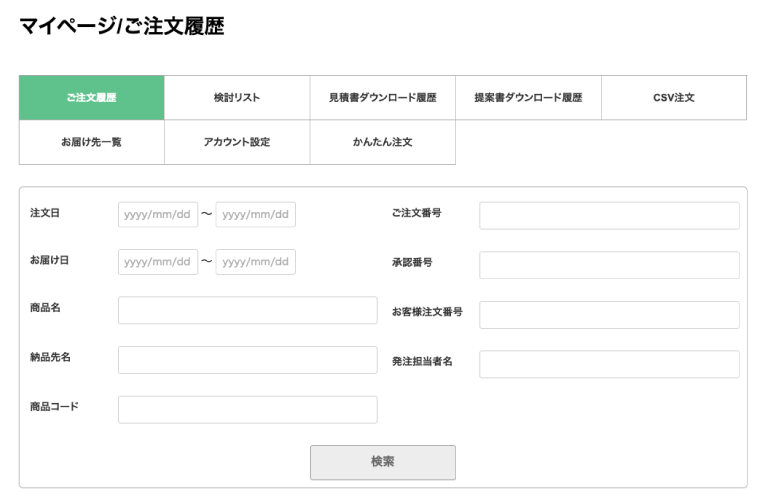The width and height of the screenshot is (768, 504).
Task: Click the 商品コード input field
Action: pyautogui.click(x=248, y=409)
